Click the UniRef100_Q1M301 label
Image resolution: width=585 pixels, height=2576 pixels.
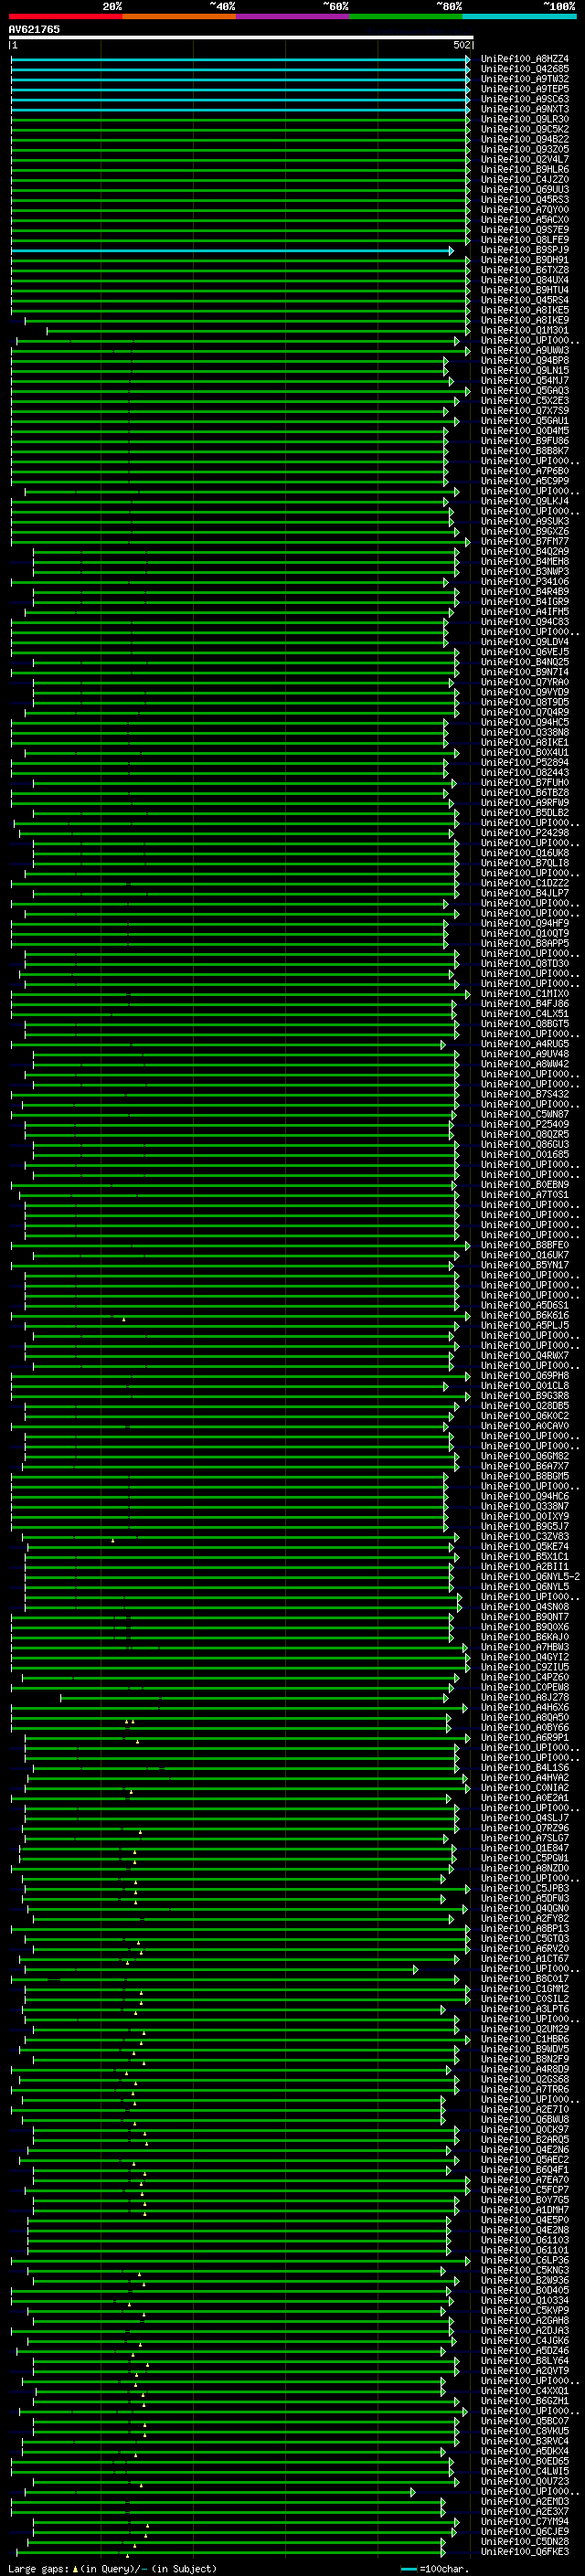click(x=525, y=330)
